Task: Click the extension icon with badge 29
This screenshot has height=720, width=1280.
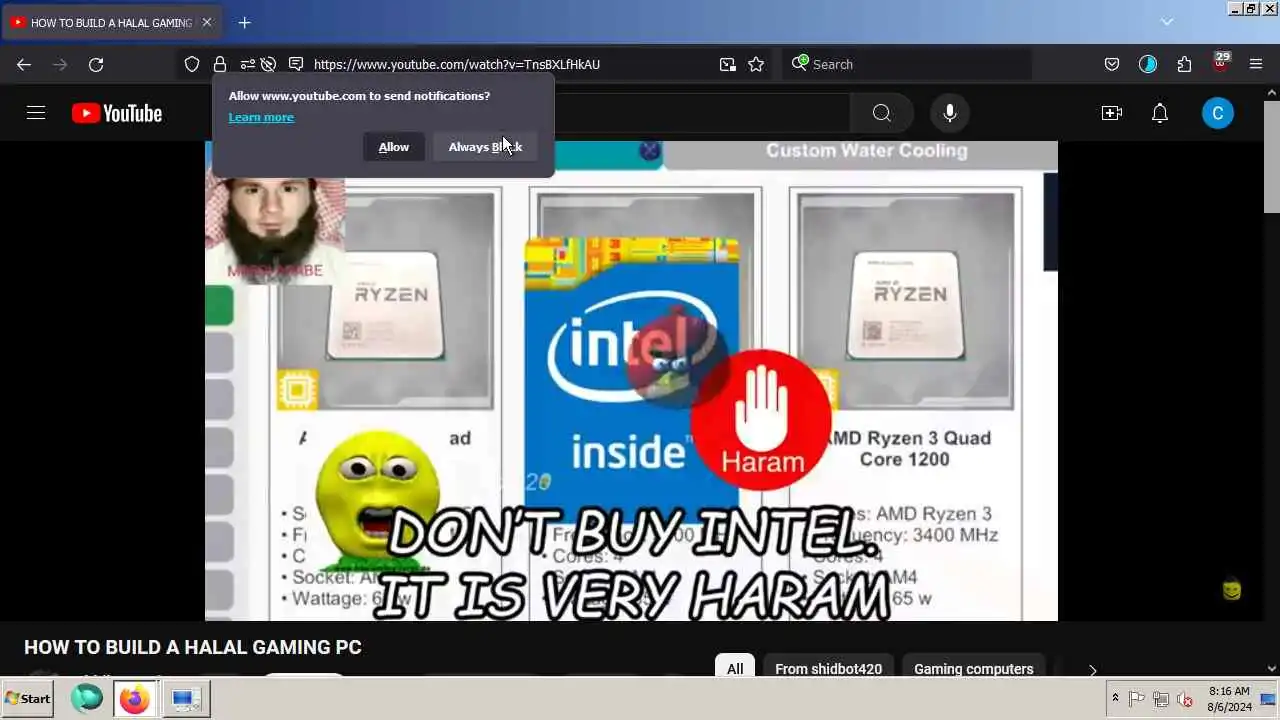Action: pyautogui.click(x=1220, y=62)
